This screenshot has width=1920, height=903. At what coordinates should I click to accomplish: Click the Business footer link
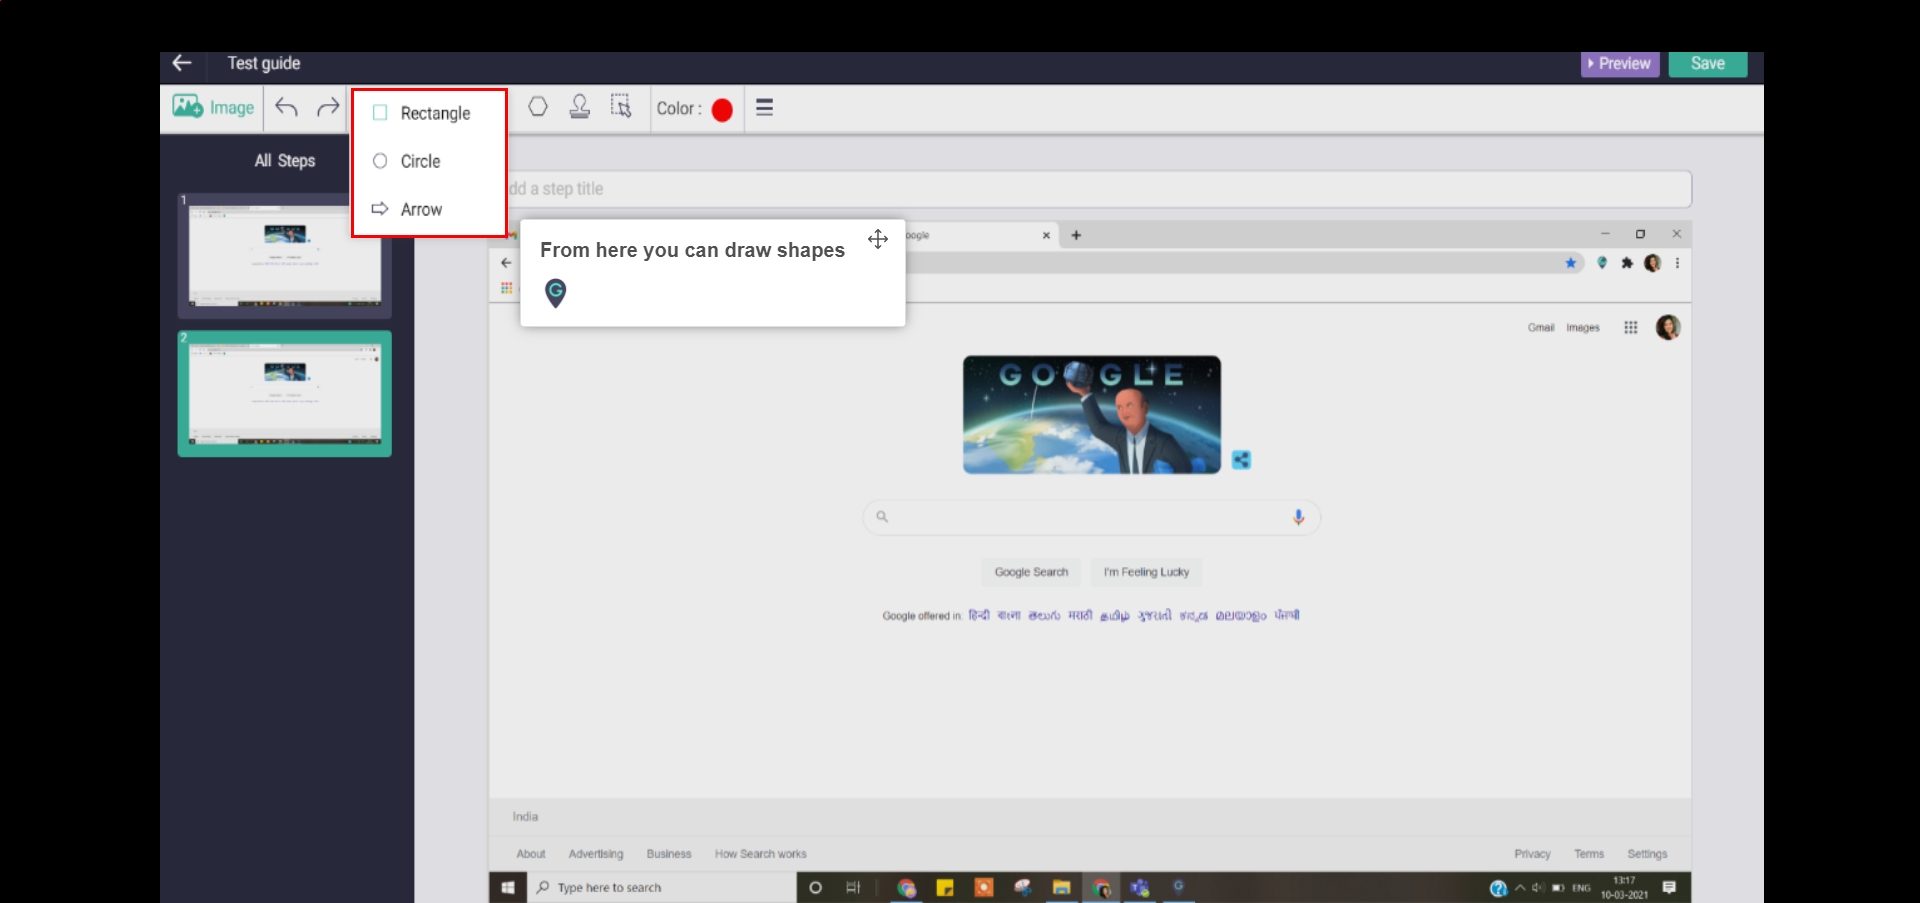669,854
